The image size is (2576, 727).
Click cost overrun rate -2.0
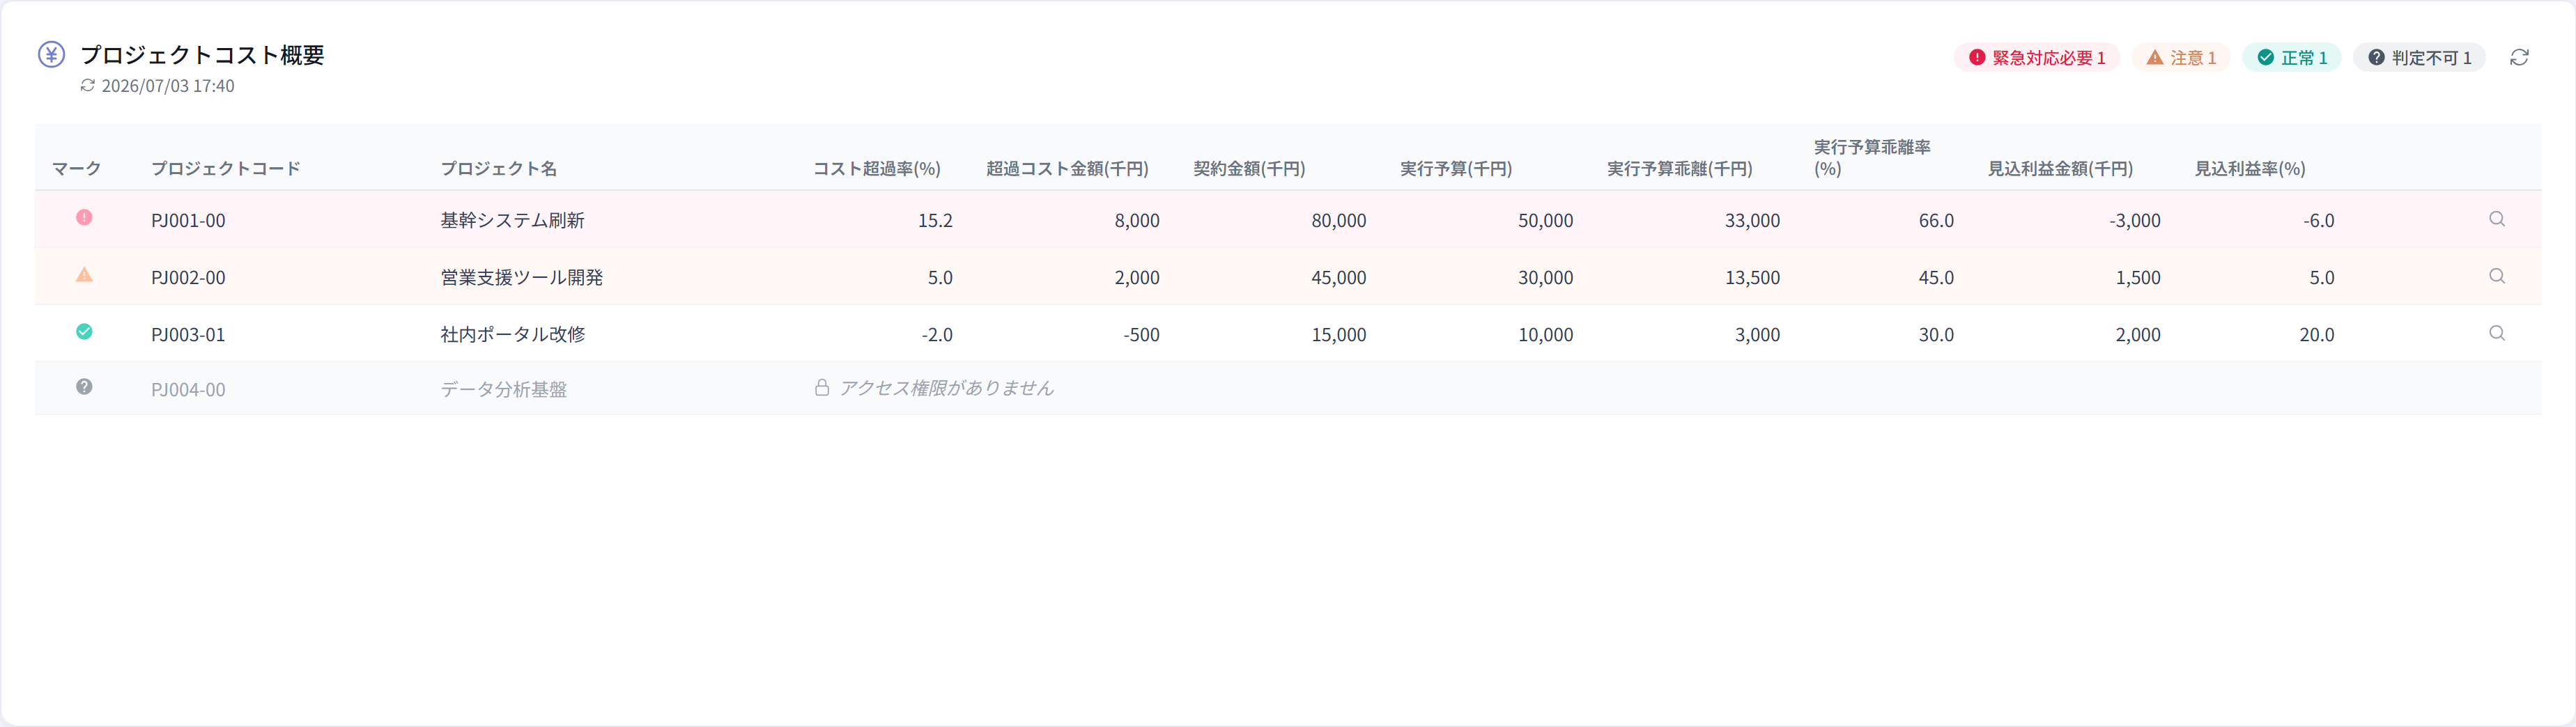coord(937,335)
